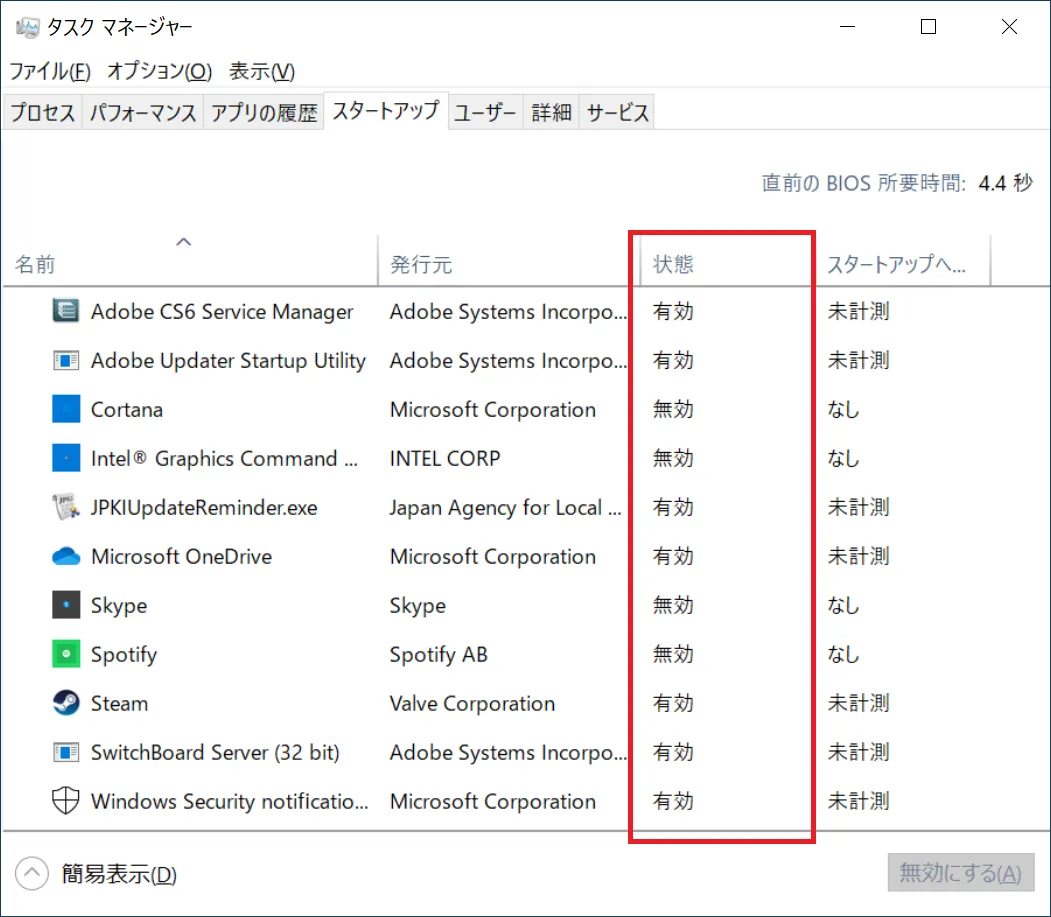Select the Windows Security notification entry name
This screenshot has height=917, width=1051.
229,802
